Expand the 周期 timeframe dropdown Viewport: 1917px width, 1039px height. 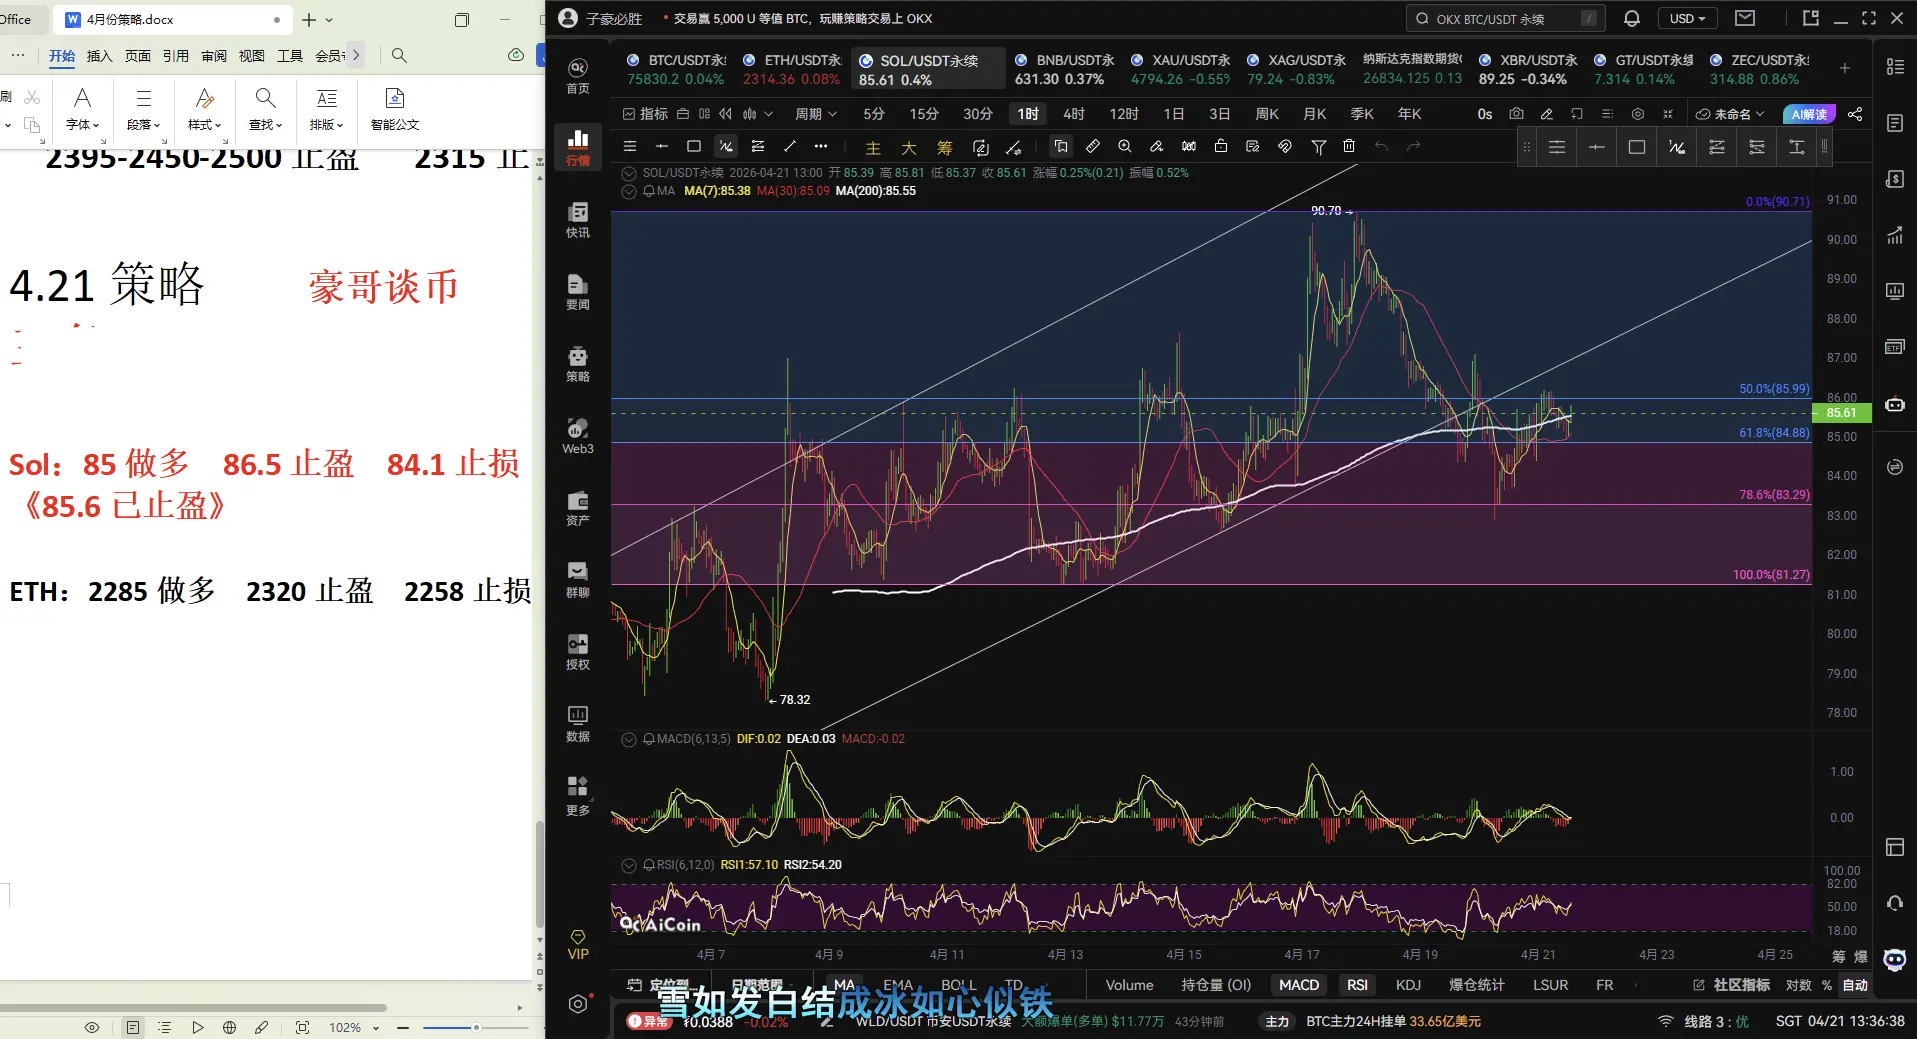pos(816,114)
